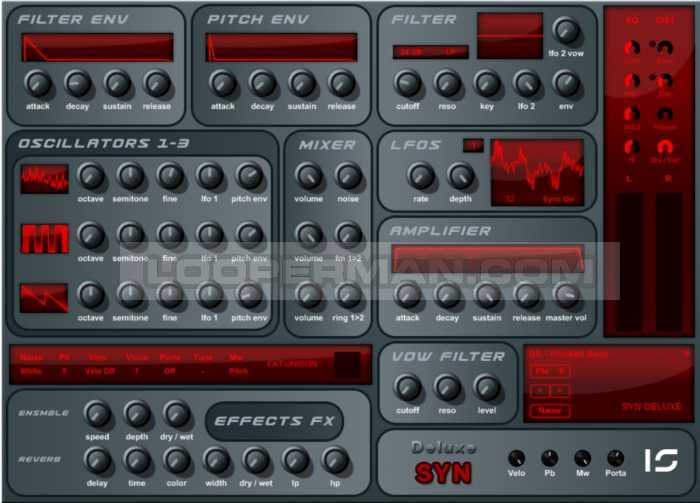Adjust the Filter reso knob
This screenshot has width=700, height=503.
point(447,83)
